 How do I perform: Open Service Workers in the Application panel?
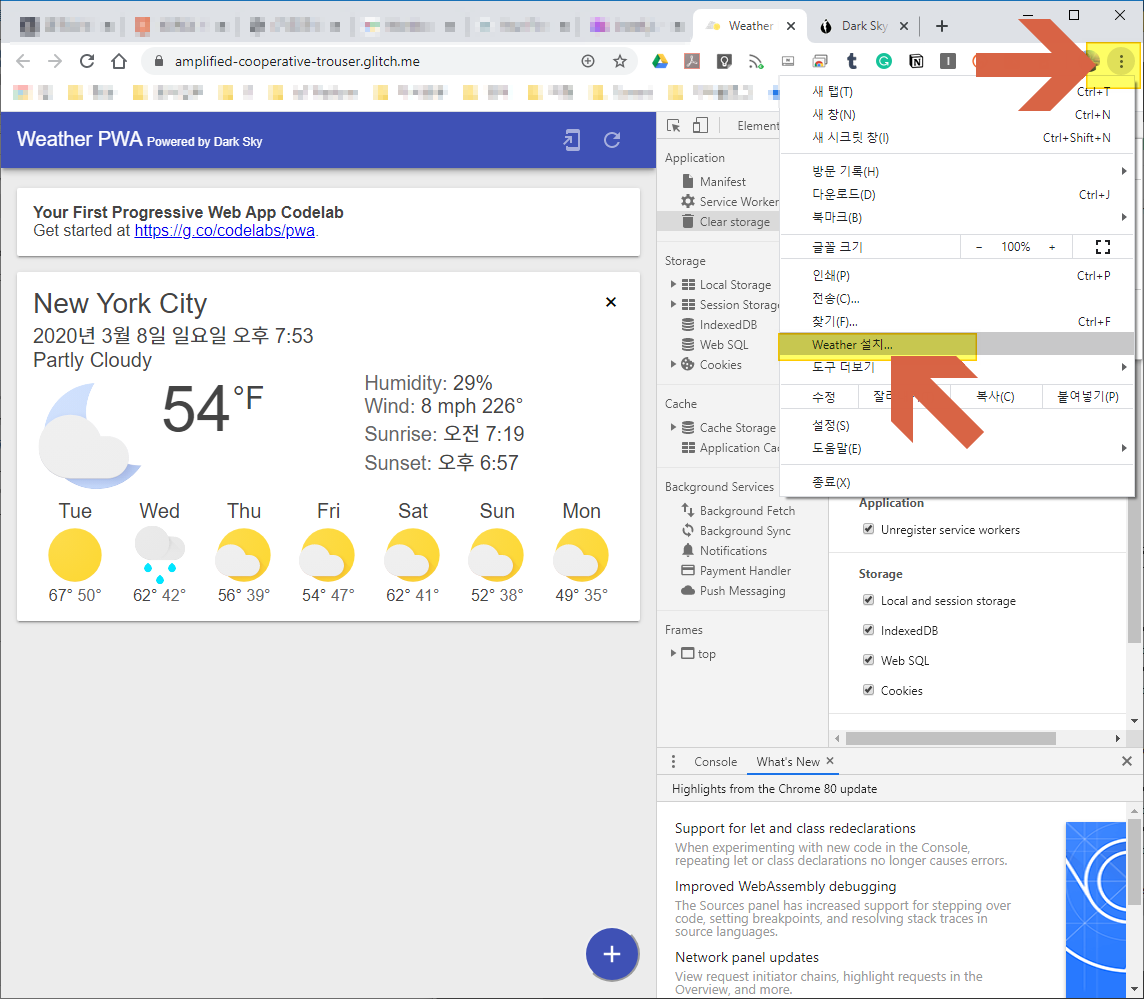coord(730,201)
